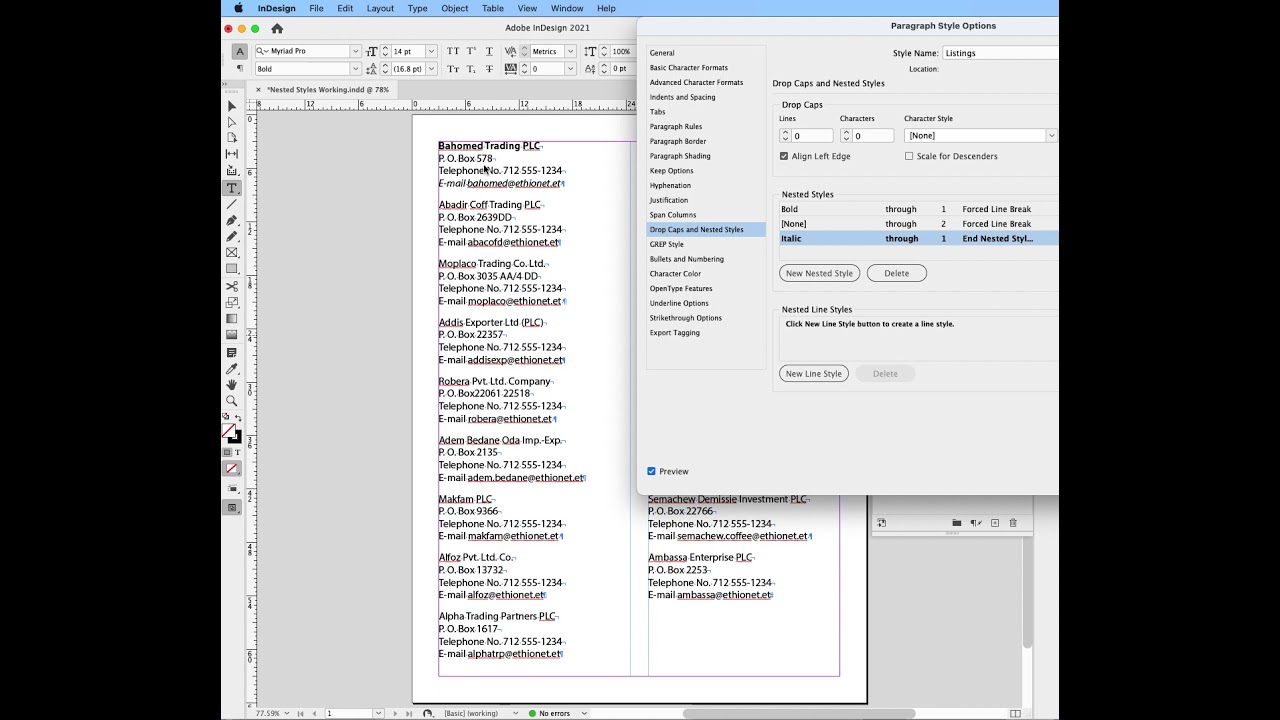Select the Hand tool
The width and height of the screenshot is (1280, 720).
232,385
